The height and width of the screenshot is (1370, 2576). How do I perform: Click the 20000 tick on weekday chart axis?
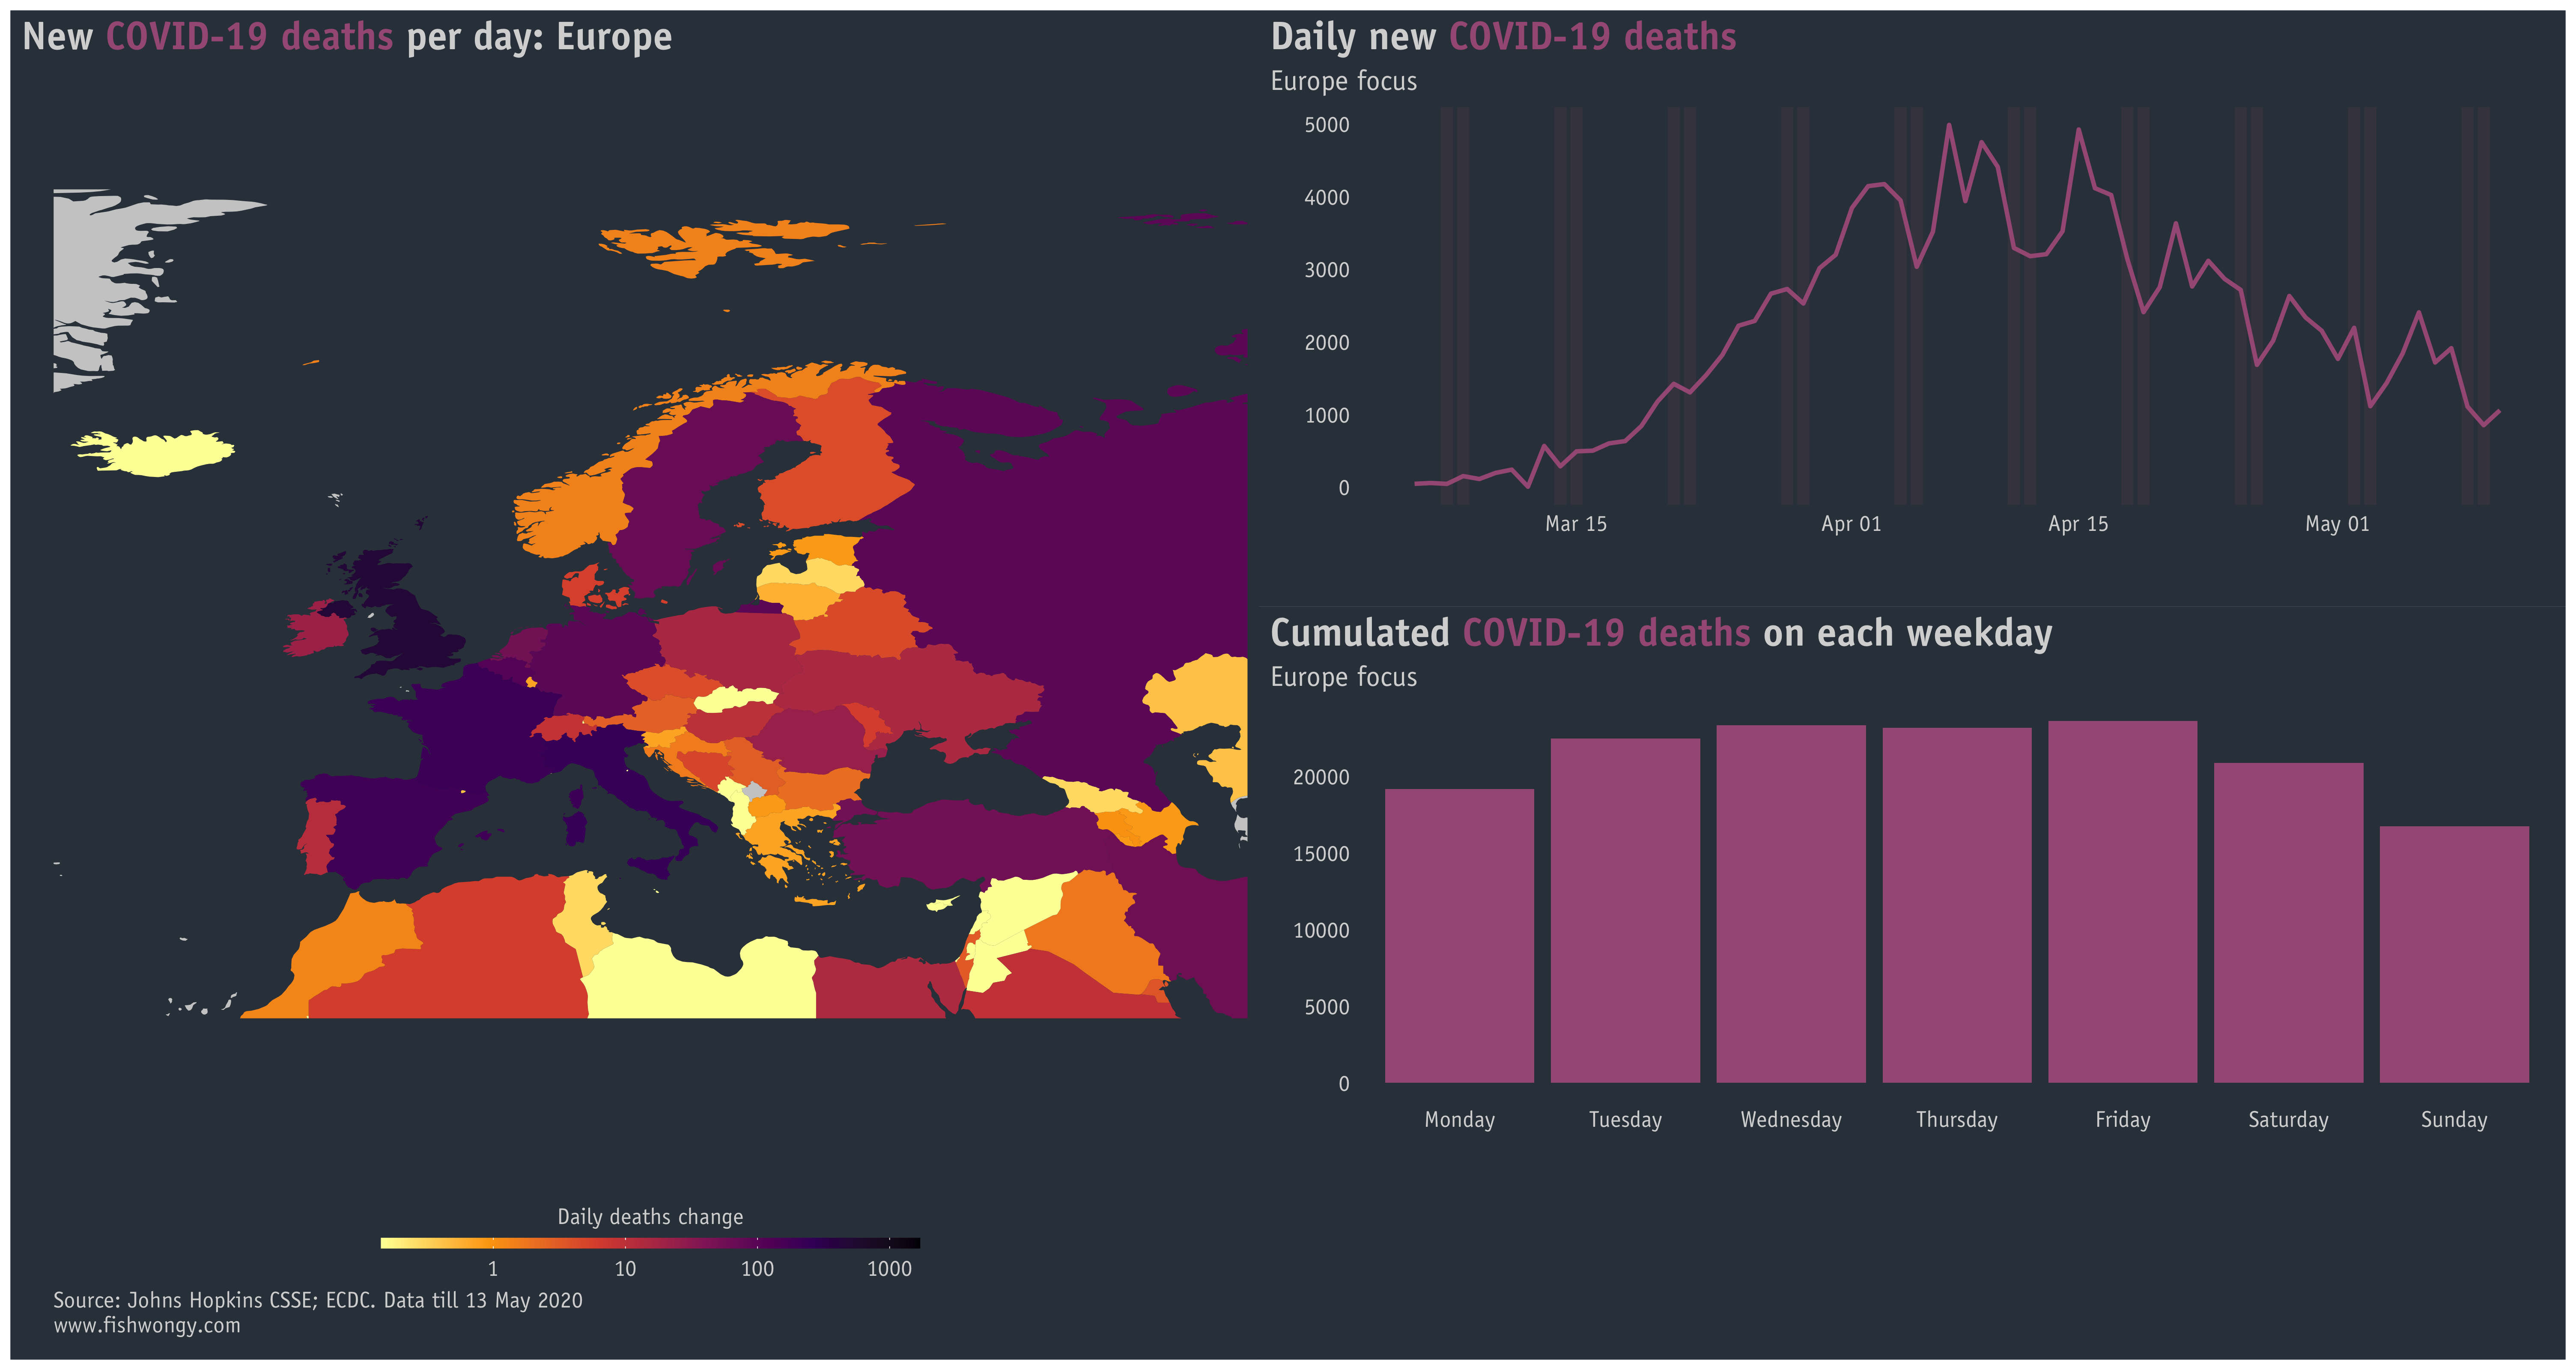pos(1321,777)
